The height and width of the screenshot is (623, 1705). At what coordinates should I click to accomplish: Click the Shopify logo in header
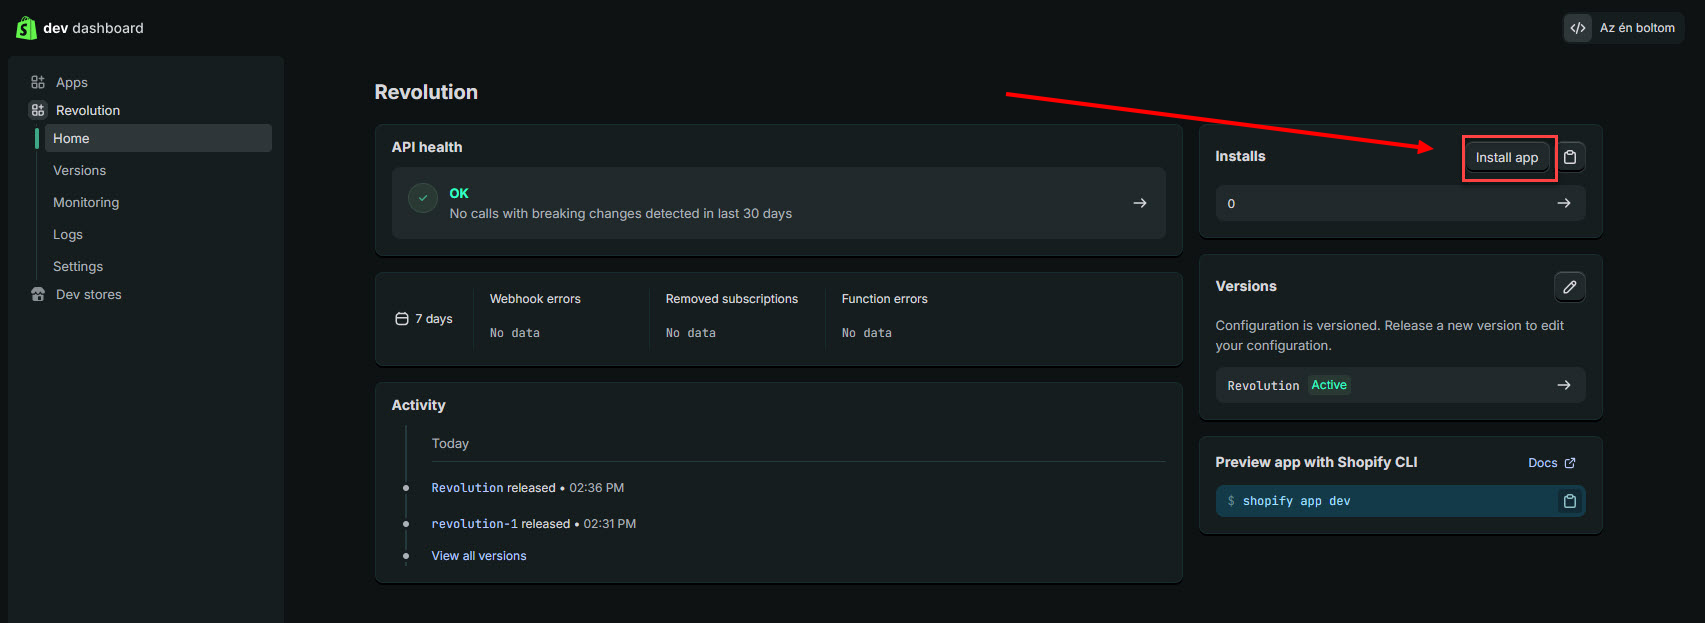coord(26,28)
